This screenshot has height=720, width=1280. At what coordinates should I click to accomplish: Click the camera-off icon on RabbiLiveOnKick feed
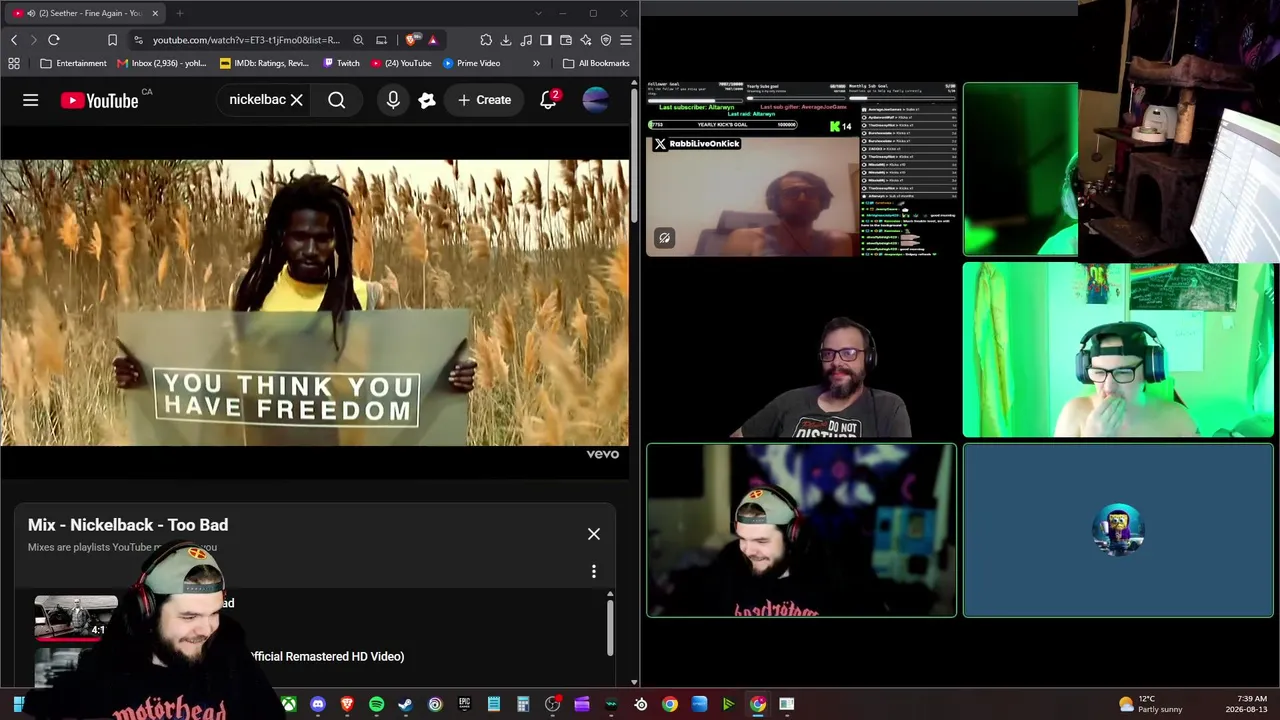[x=665, y=238]
